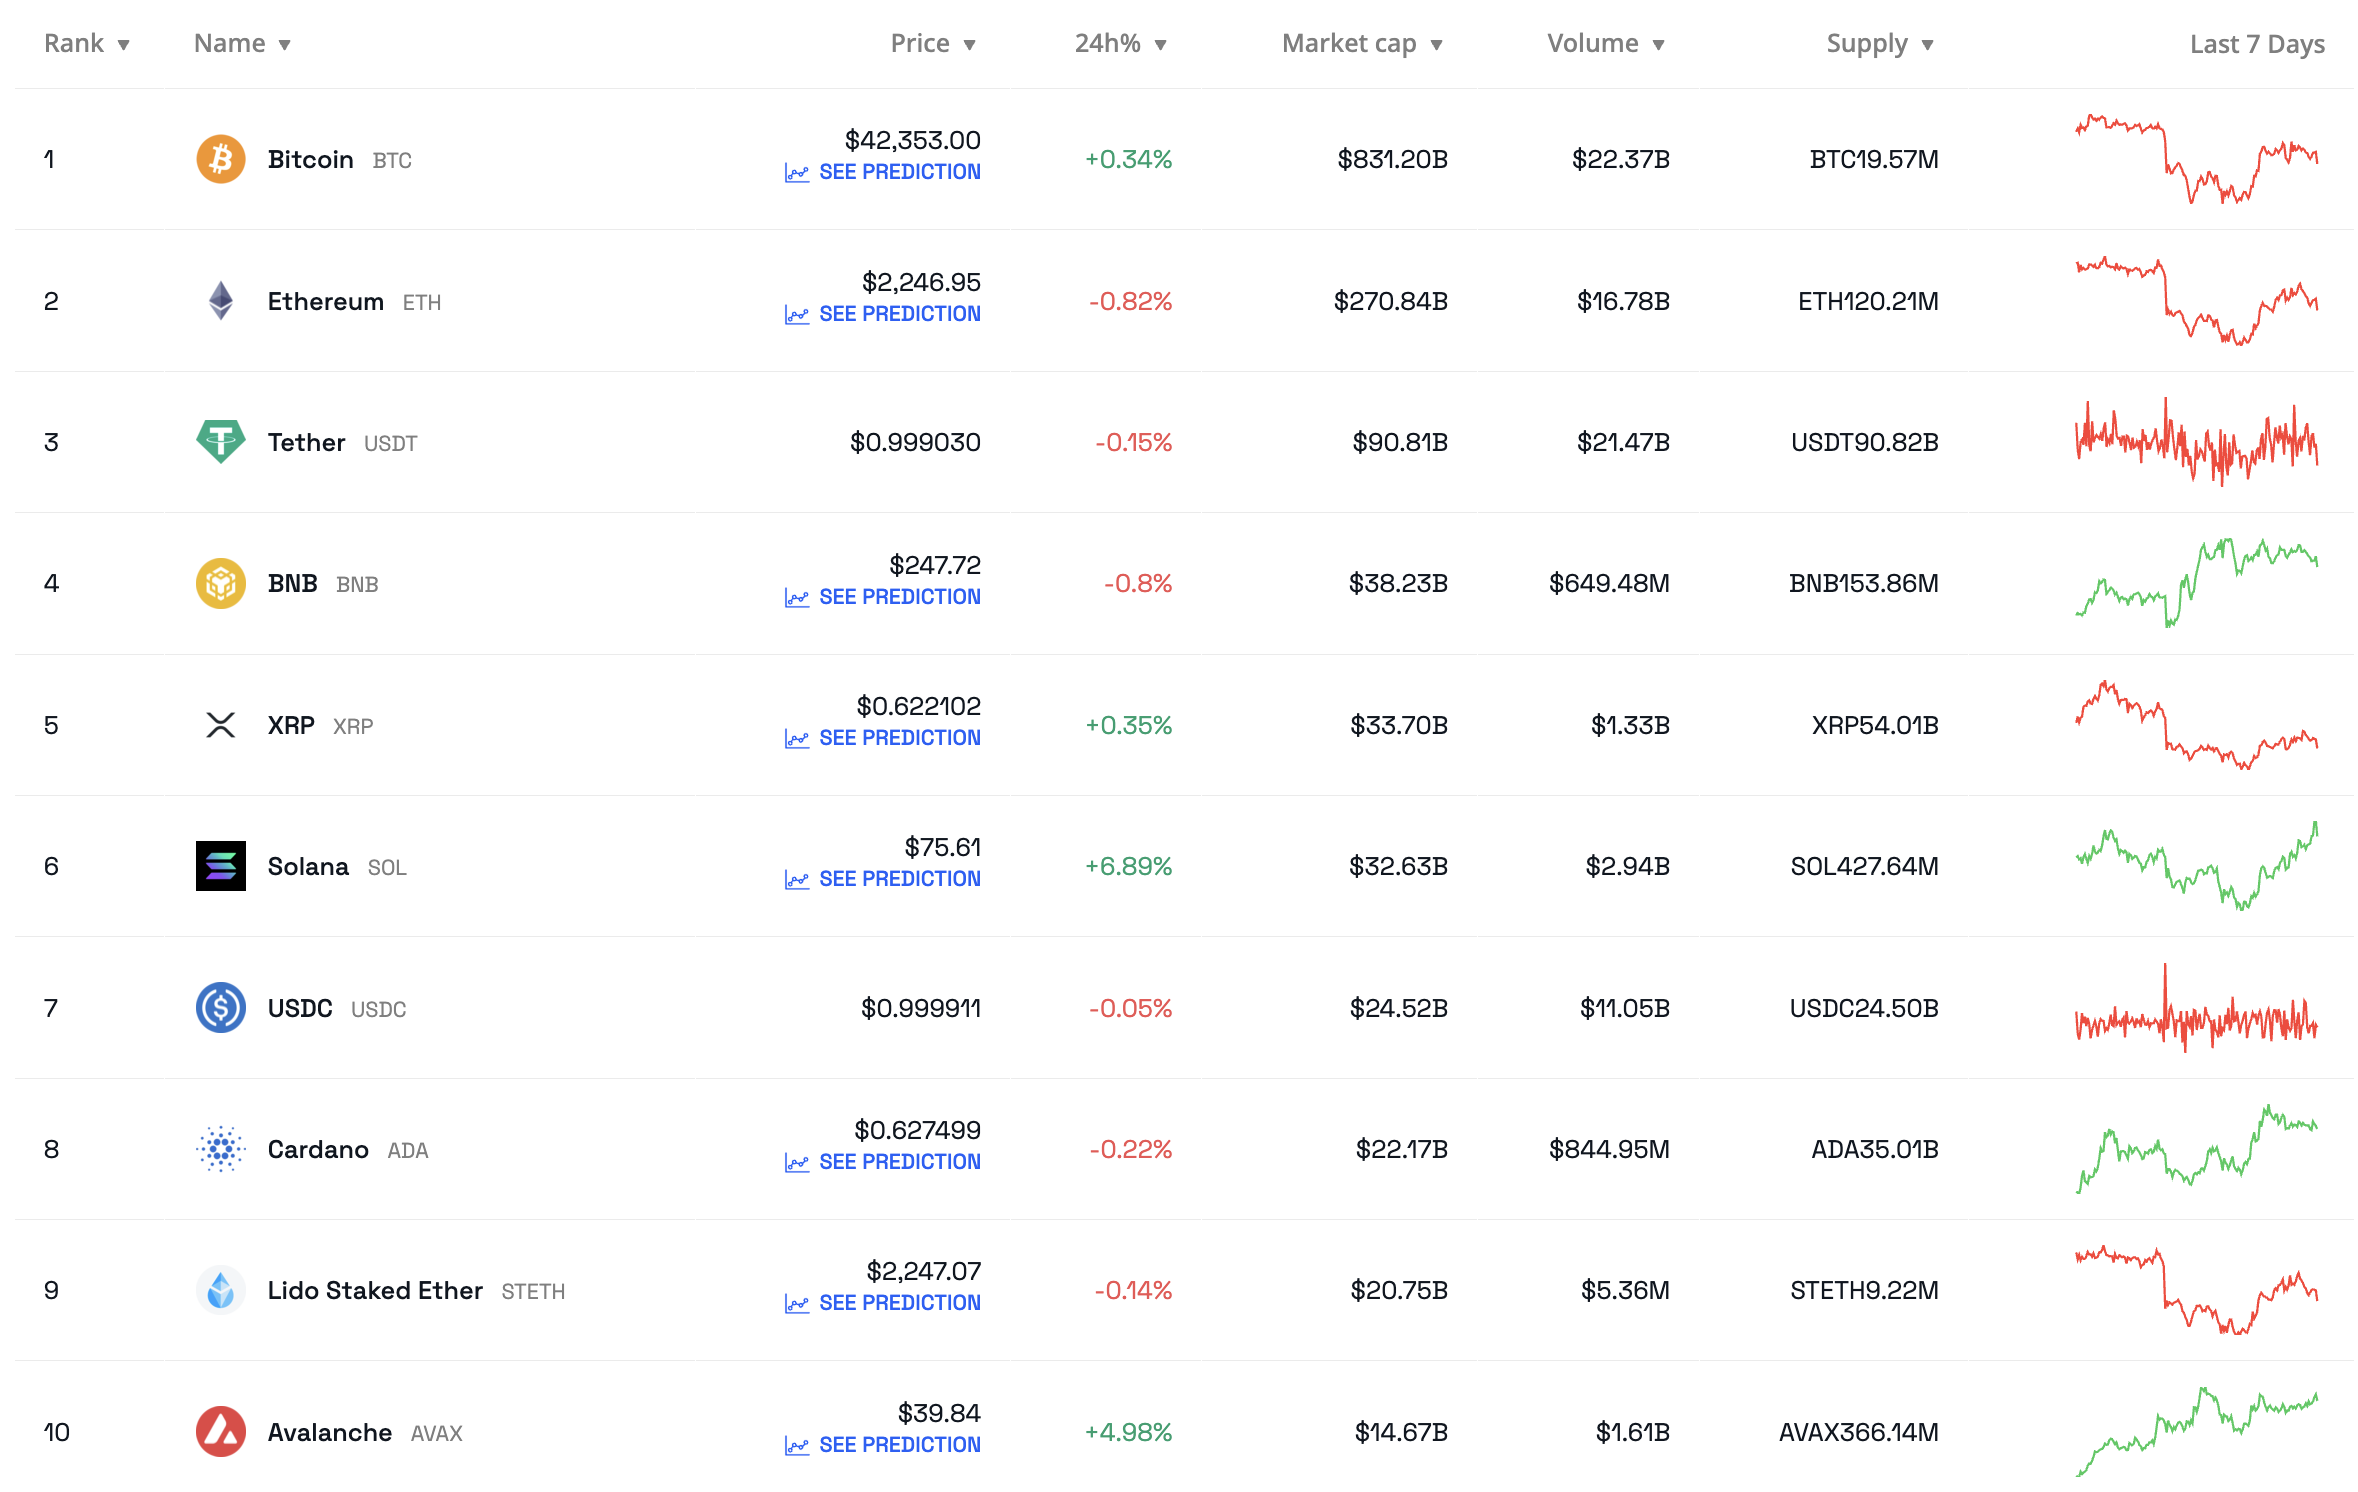
Task: Click Bitcoin's 7-day sparkline chart
Action: pos(2196,159)
